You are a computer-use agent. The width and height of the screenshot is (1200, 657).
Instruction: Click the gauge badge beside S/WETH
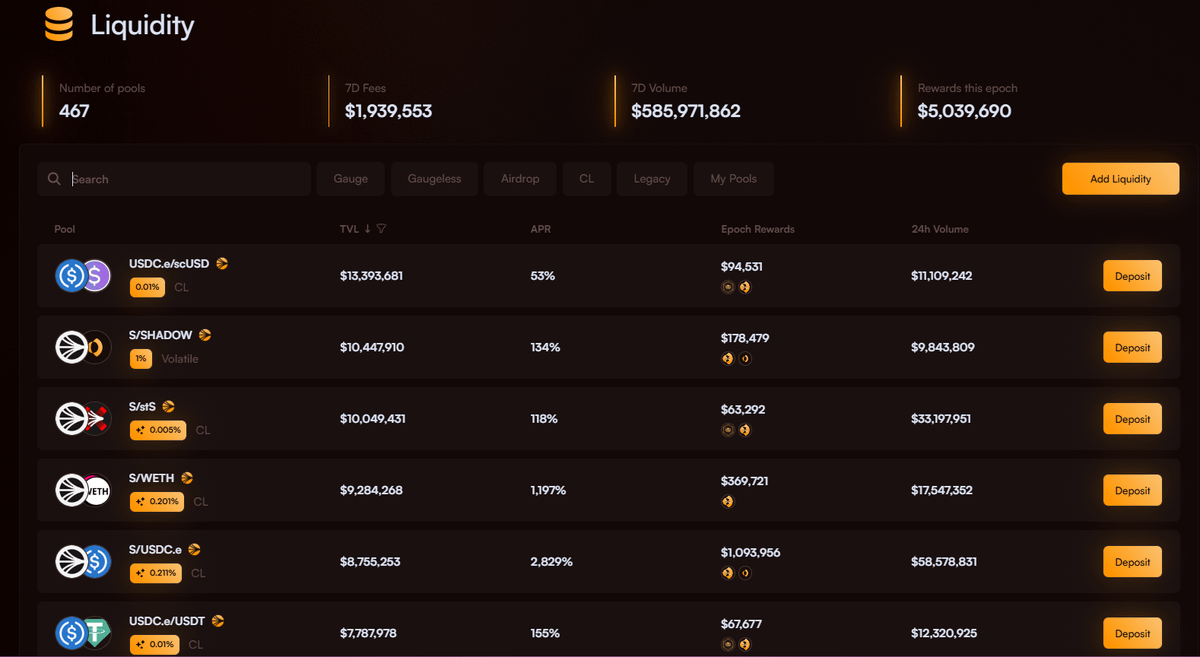pos(187,478)
